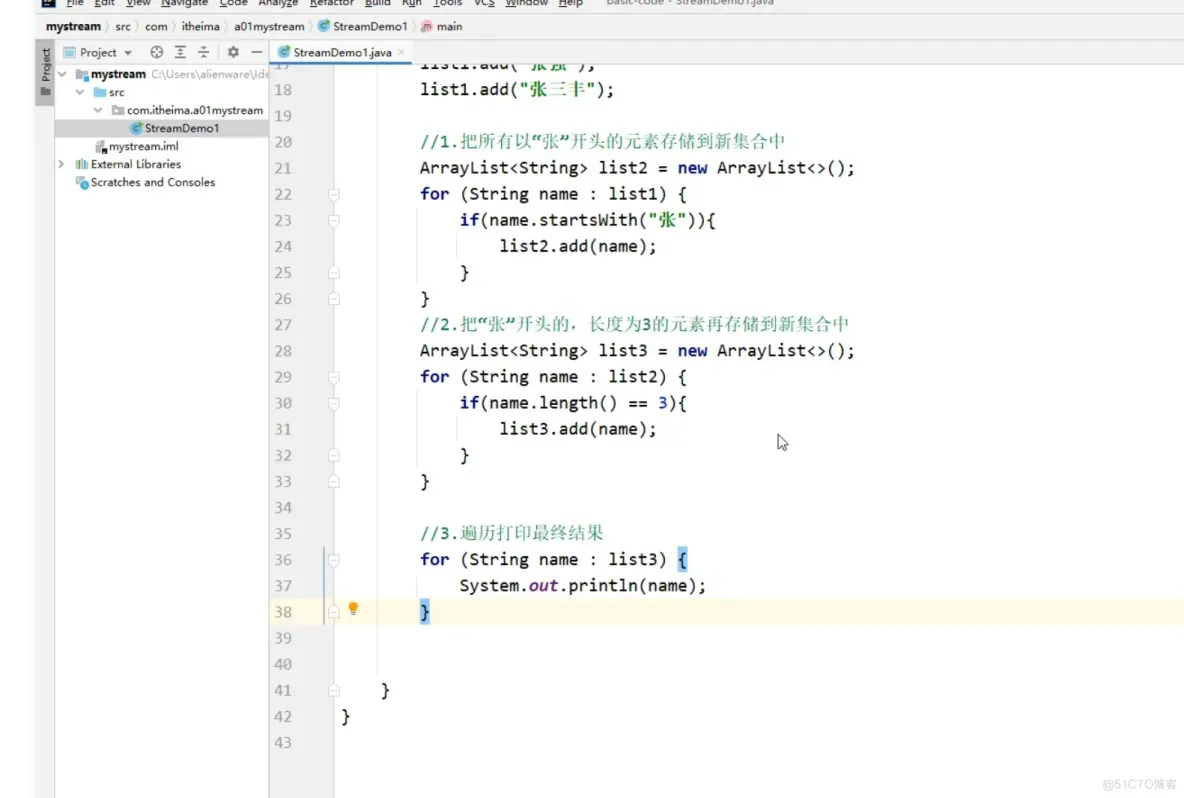1184x798 pixels.
Task: Place cursor in list3.add(name); statement
Action: [578, 429]
